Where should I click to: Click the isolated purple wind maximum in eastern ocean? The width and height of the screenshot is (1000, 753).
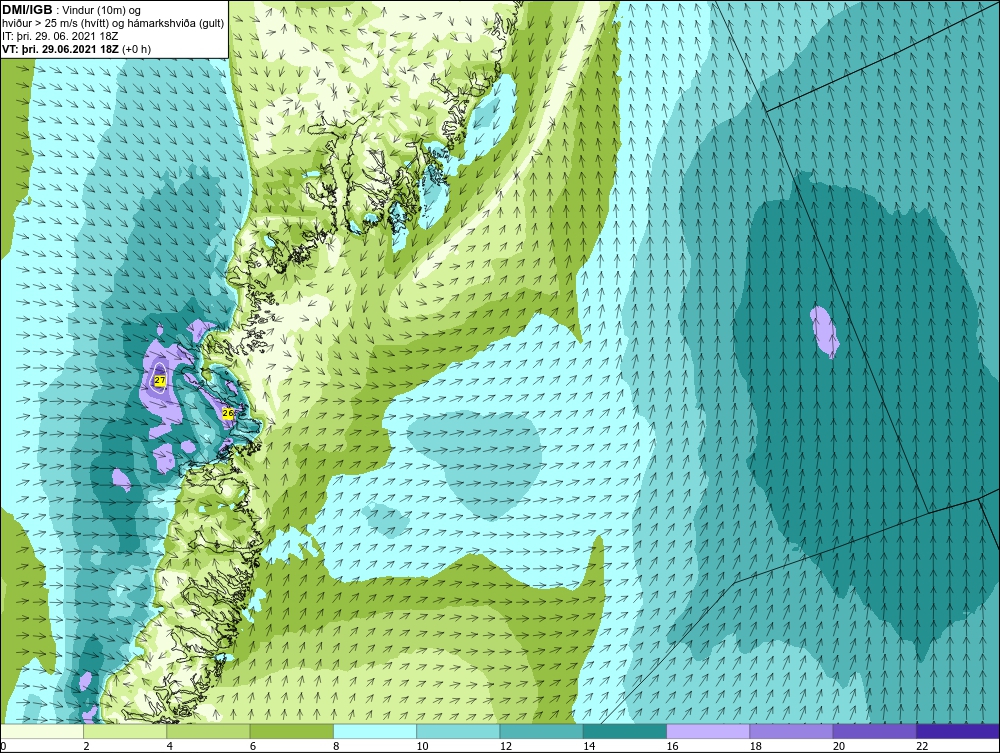[x=824, y=332]
